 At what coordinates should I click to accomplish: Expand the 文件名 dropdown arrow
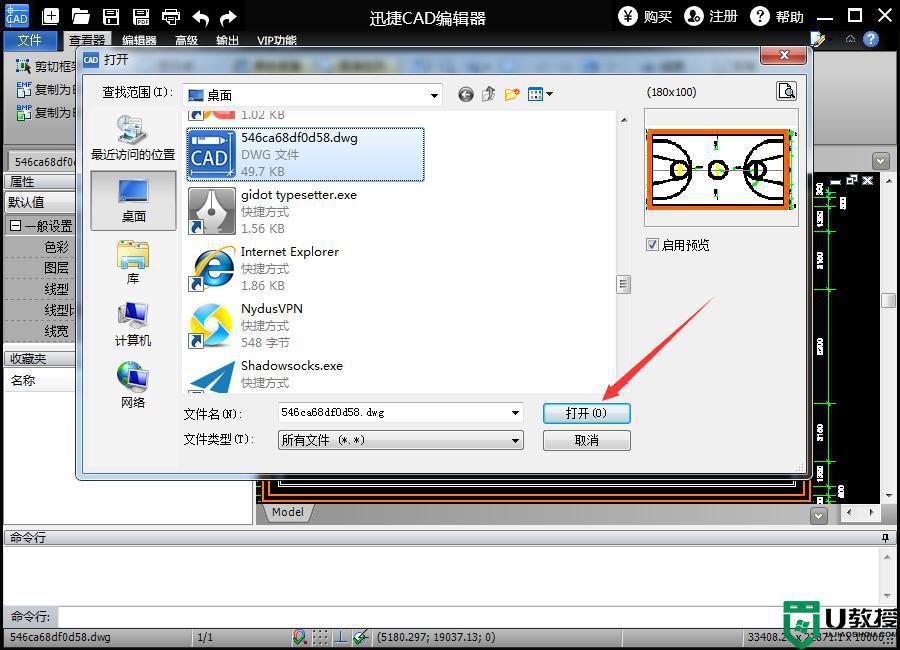click(x=515, y=412)
